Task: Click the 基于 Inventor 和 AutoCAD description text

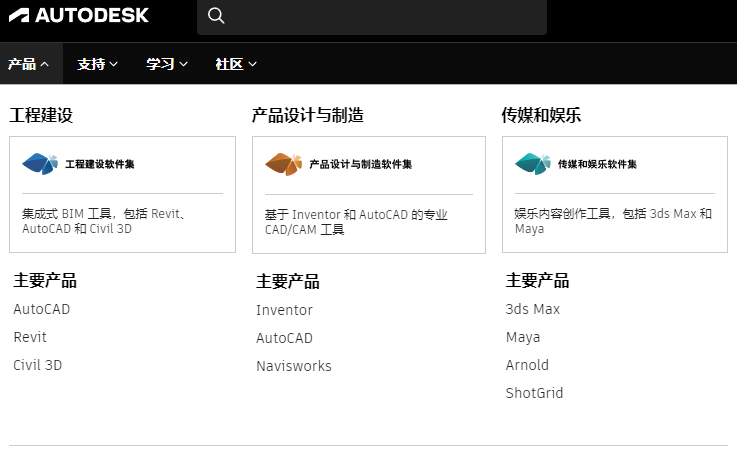Action: 356,222
